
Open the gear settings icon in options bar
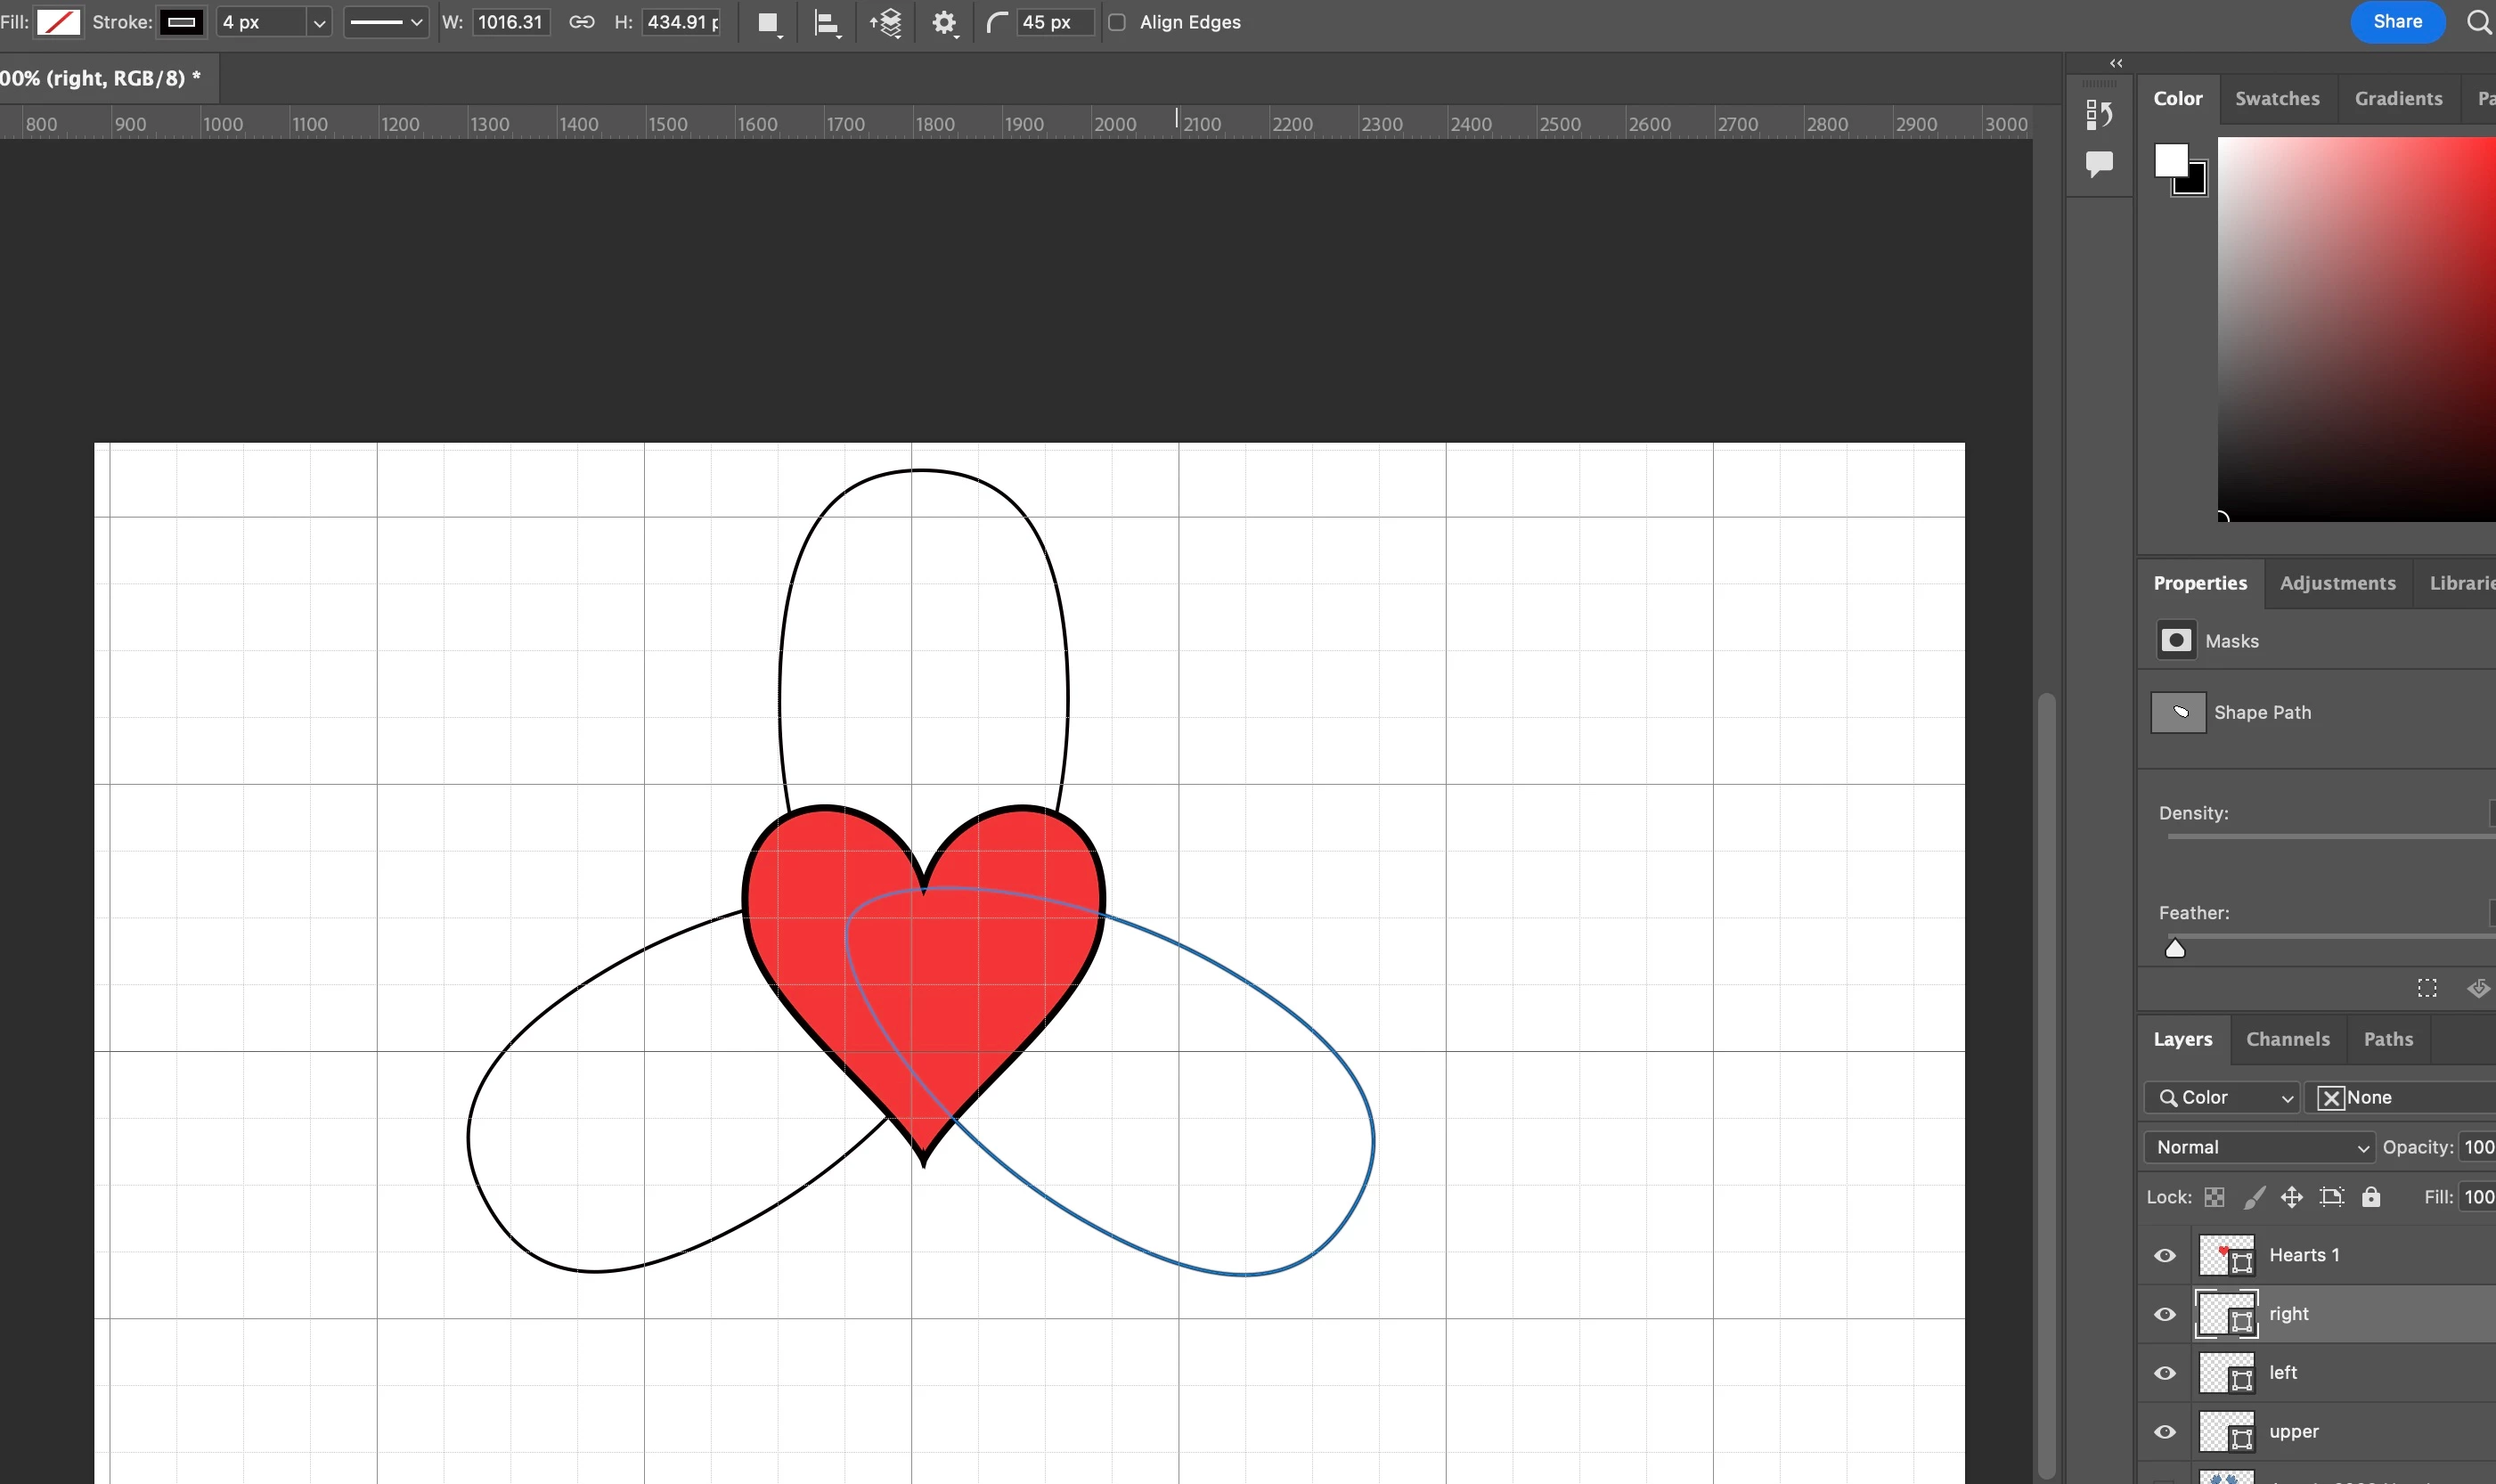pos(944,23)
